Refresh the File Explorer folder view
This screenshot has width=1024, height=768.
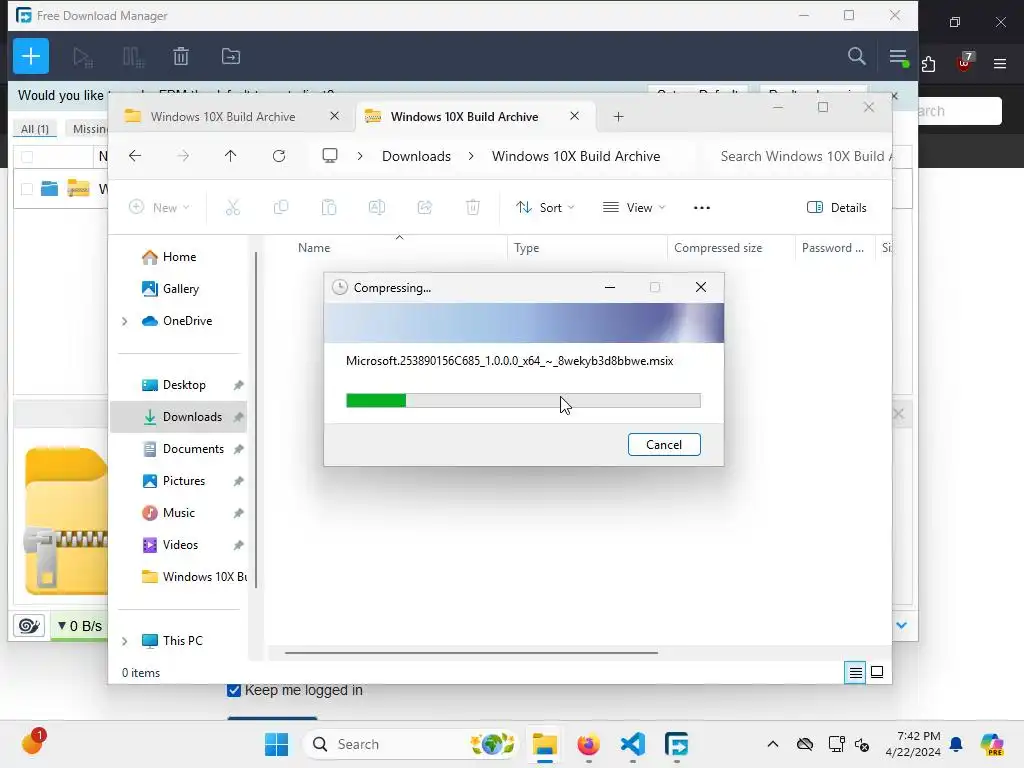tap(279, 156)
